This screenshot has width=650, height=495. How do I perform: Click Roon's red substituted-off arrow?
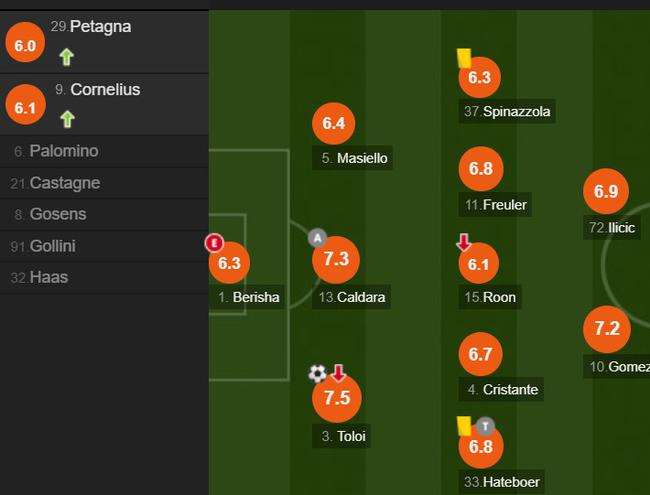[463, 243]
